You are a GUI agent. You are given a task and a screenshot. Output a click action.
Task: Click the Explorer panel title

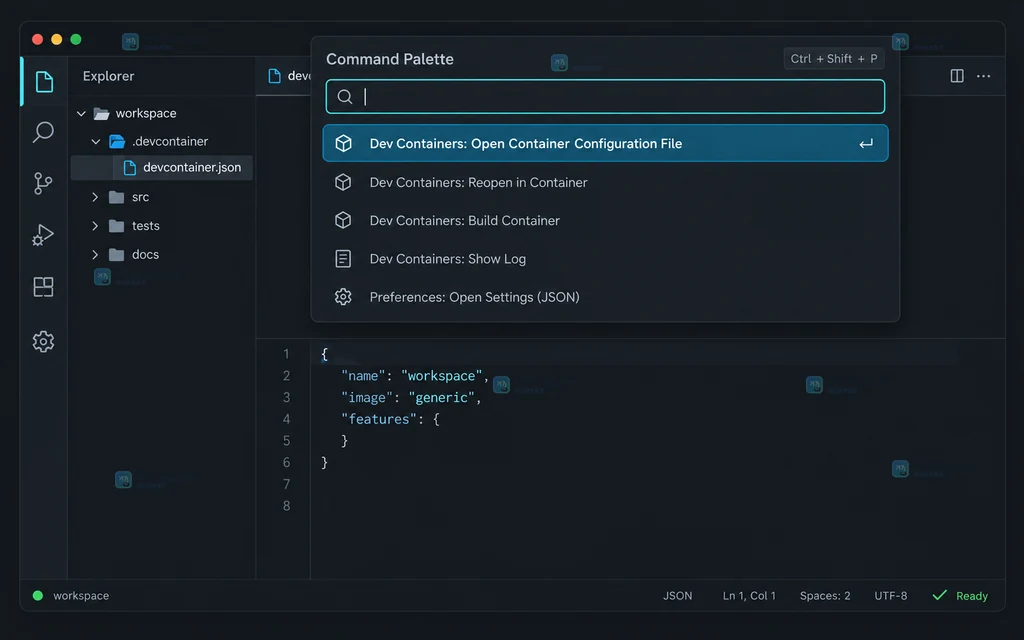(108, 76)
